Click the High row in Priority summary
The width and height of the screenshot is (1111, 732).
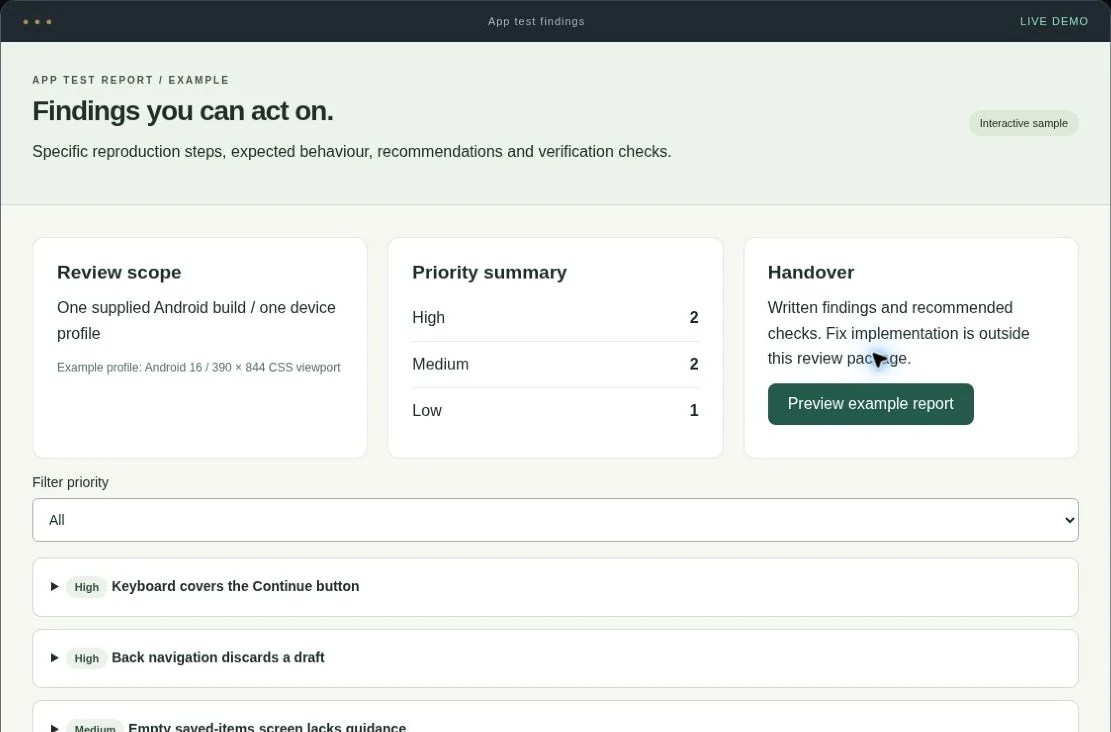coord(556,317)
